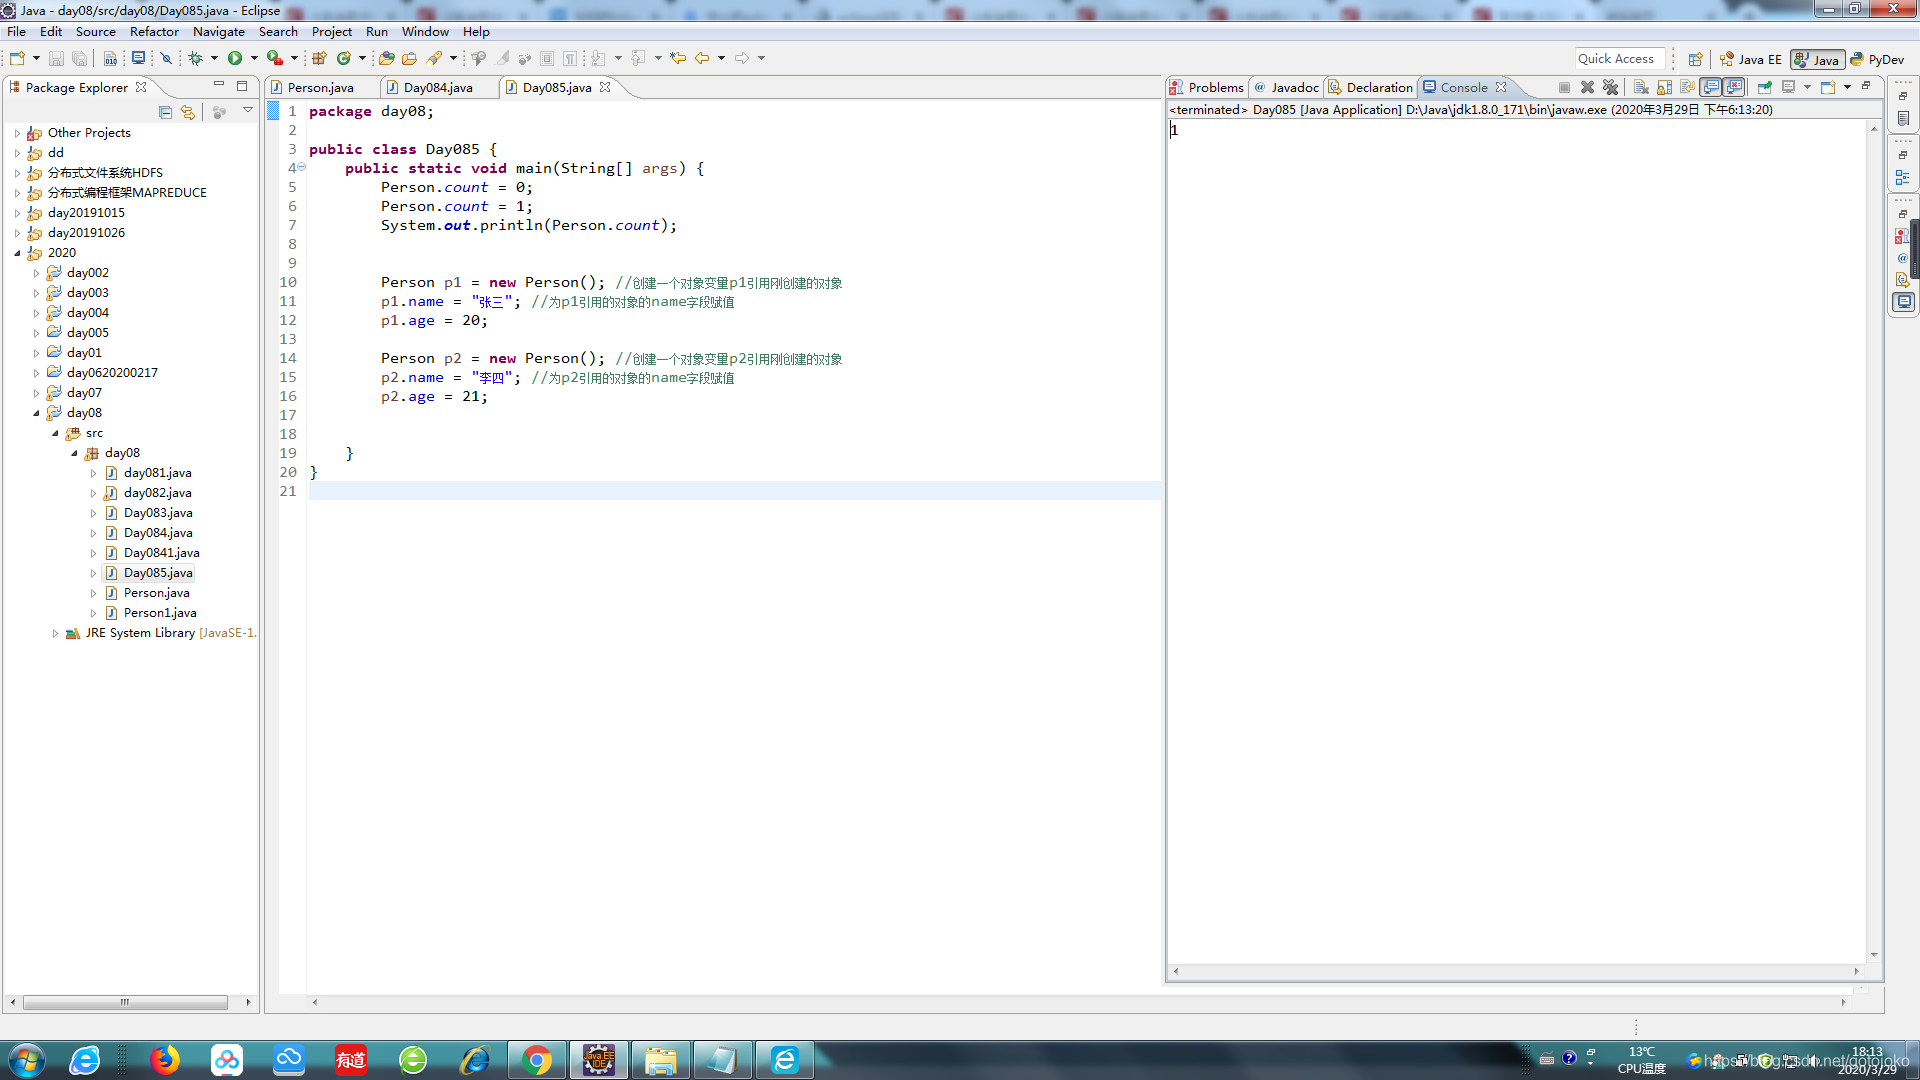Open the Run button dropdown arrow
Screen dimensions: 1920x1080
[254, 58]
